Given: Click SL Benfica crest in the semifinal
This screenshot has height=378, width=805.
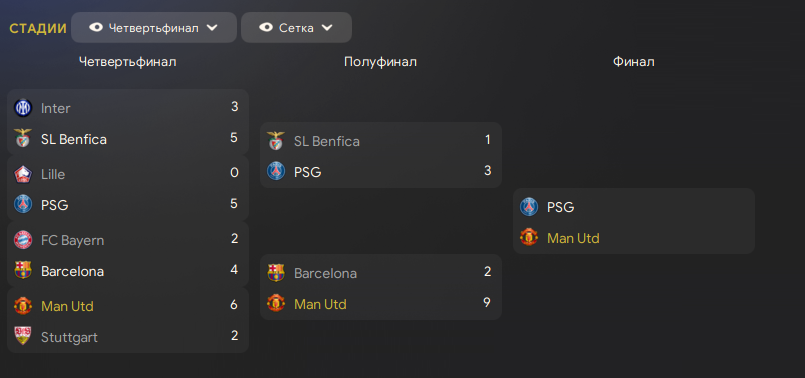Looking at the screenshot, I should (276, 141).
